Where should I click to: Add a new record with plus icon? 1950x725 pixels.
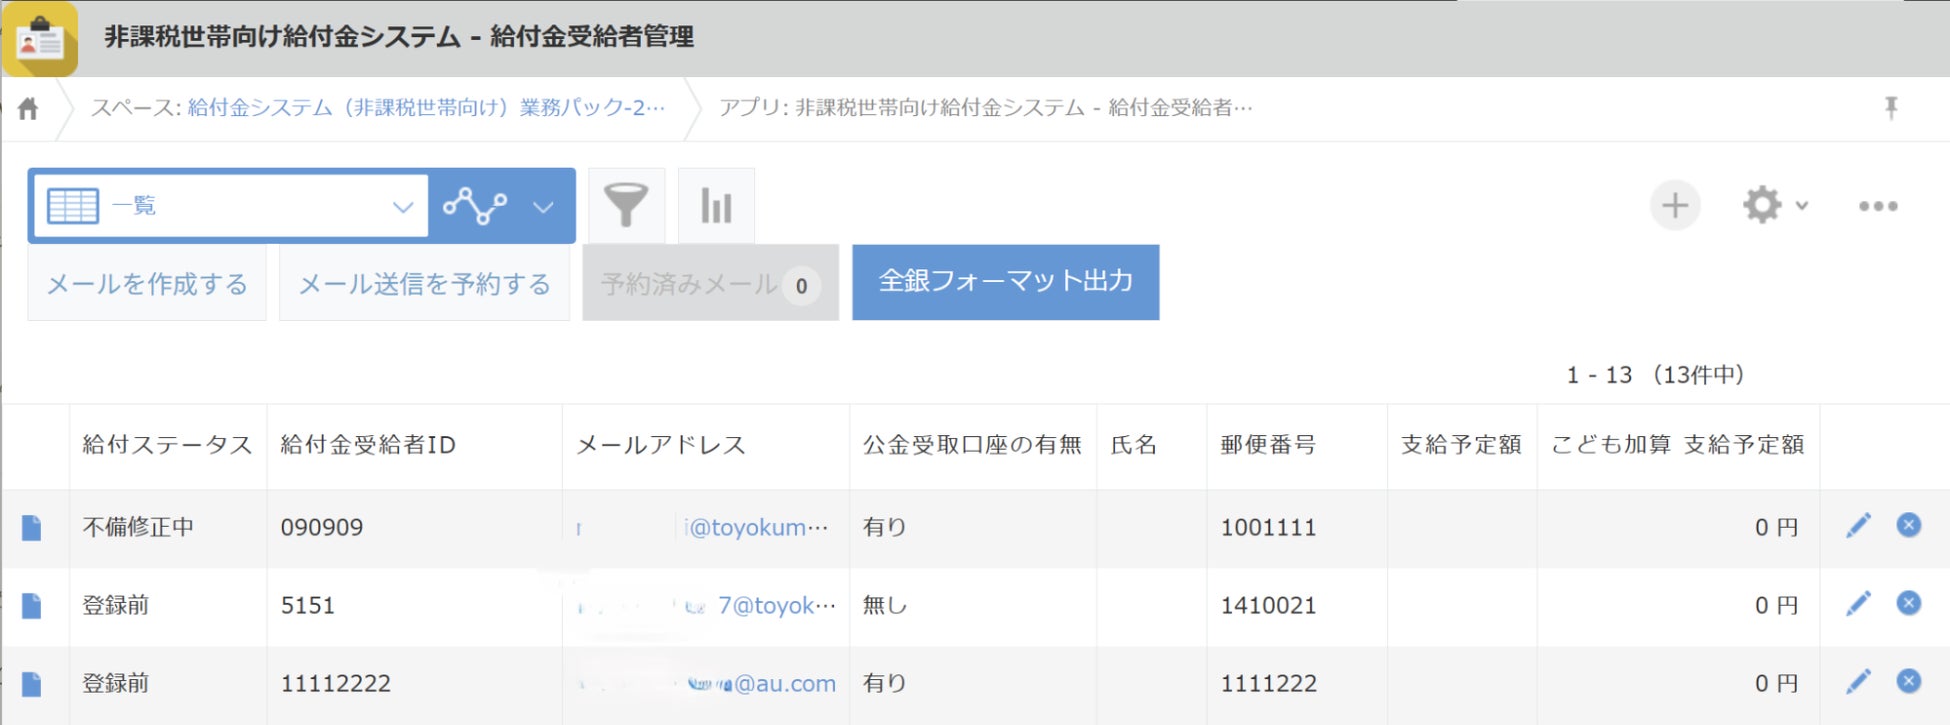(x=1675, y=206)
